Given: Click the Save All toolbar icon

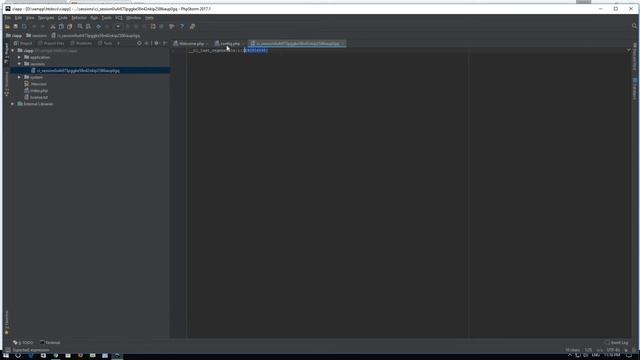Looking at the screenshot, I should coord(16,27).
